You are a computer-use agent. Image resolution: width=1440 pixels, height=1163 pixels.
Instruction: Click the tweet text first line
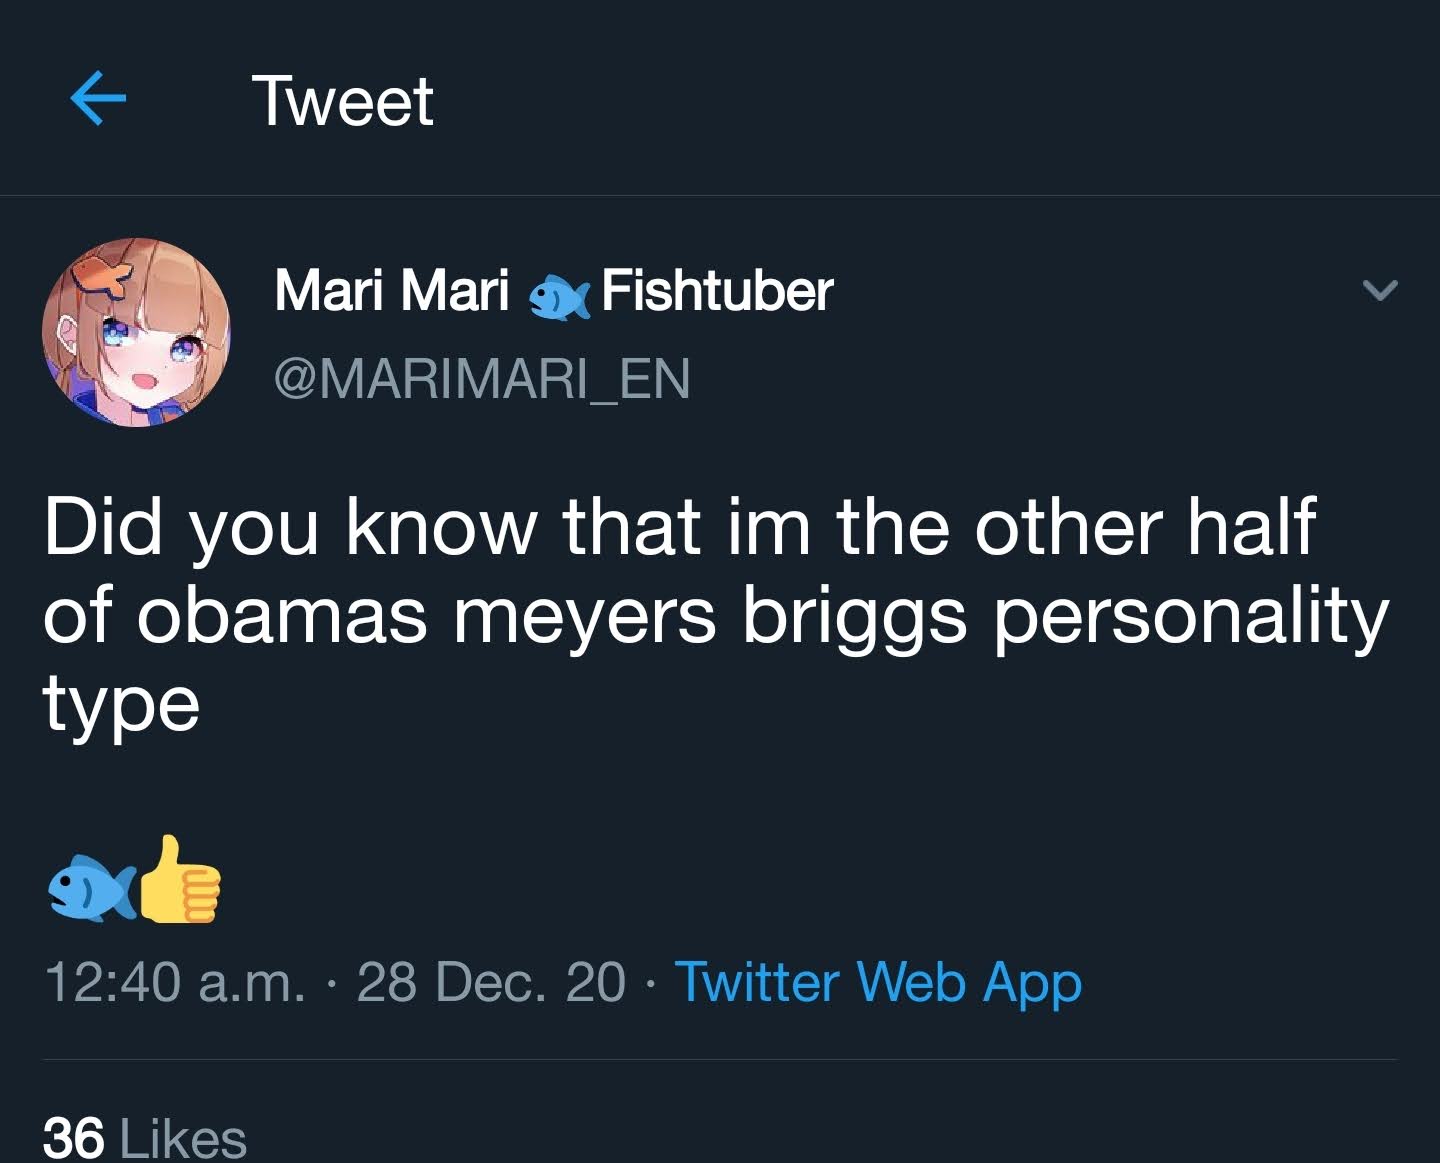point(680,526)
